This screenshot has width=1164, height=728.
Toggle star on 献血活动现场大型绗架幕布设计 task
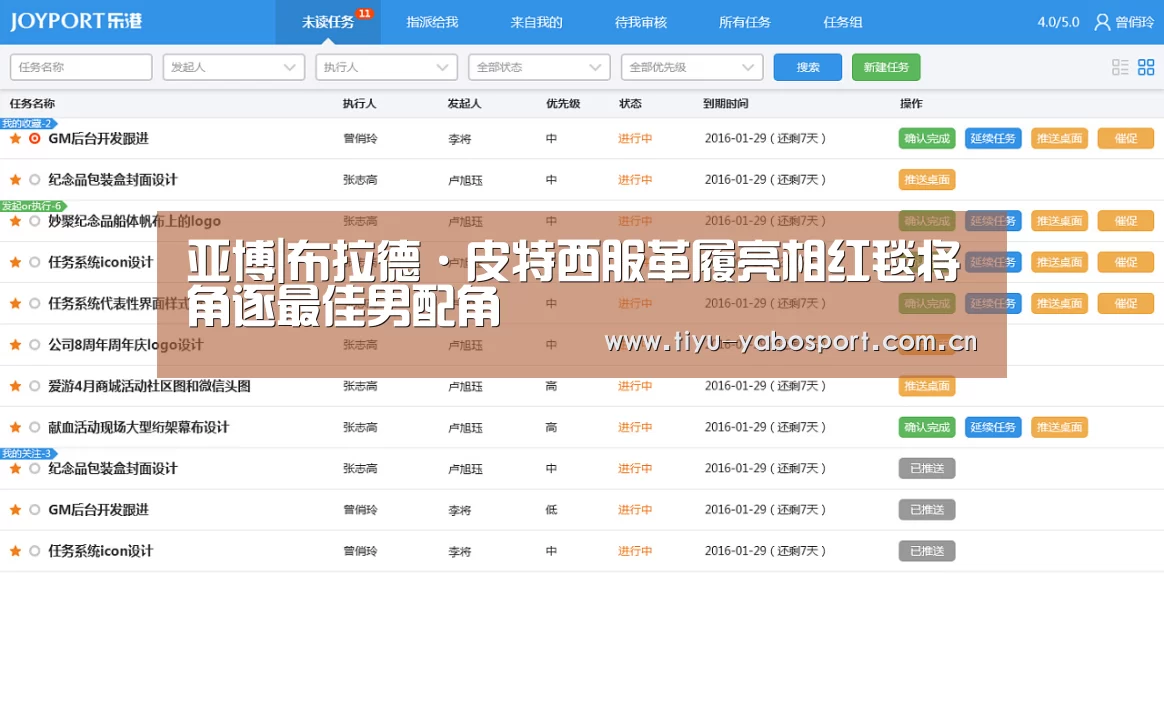[x=15, y=427]
